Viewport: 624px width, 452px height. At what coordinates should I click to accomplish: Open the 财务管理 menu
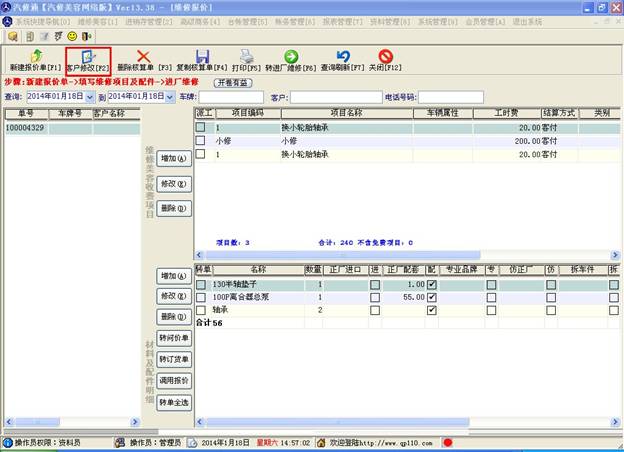coord(294,20)
